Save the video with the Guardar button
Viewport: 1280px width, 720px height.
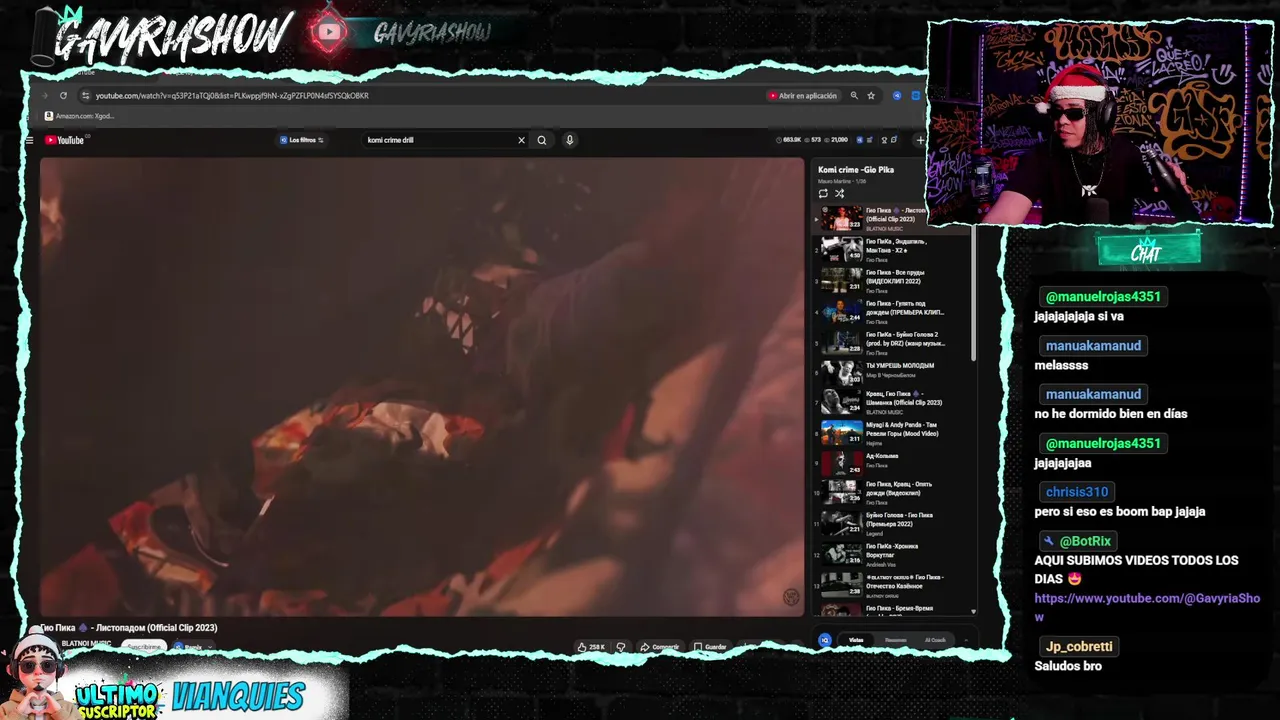711,647
